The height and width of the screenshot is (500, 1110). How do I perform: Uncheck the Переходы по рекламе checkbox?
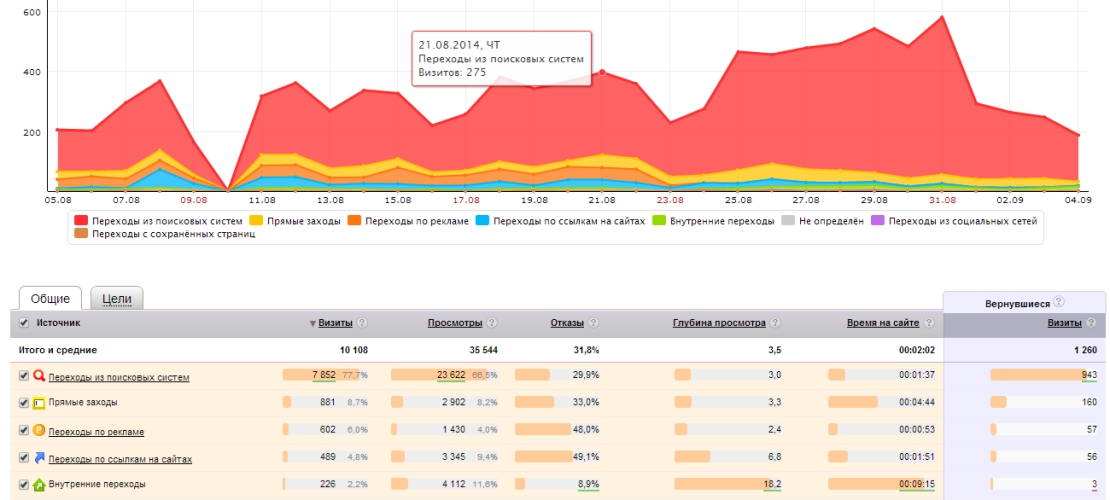click(x=23, y=430)
